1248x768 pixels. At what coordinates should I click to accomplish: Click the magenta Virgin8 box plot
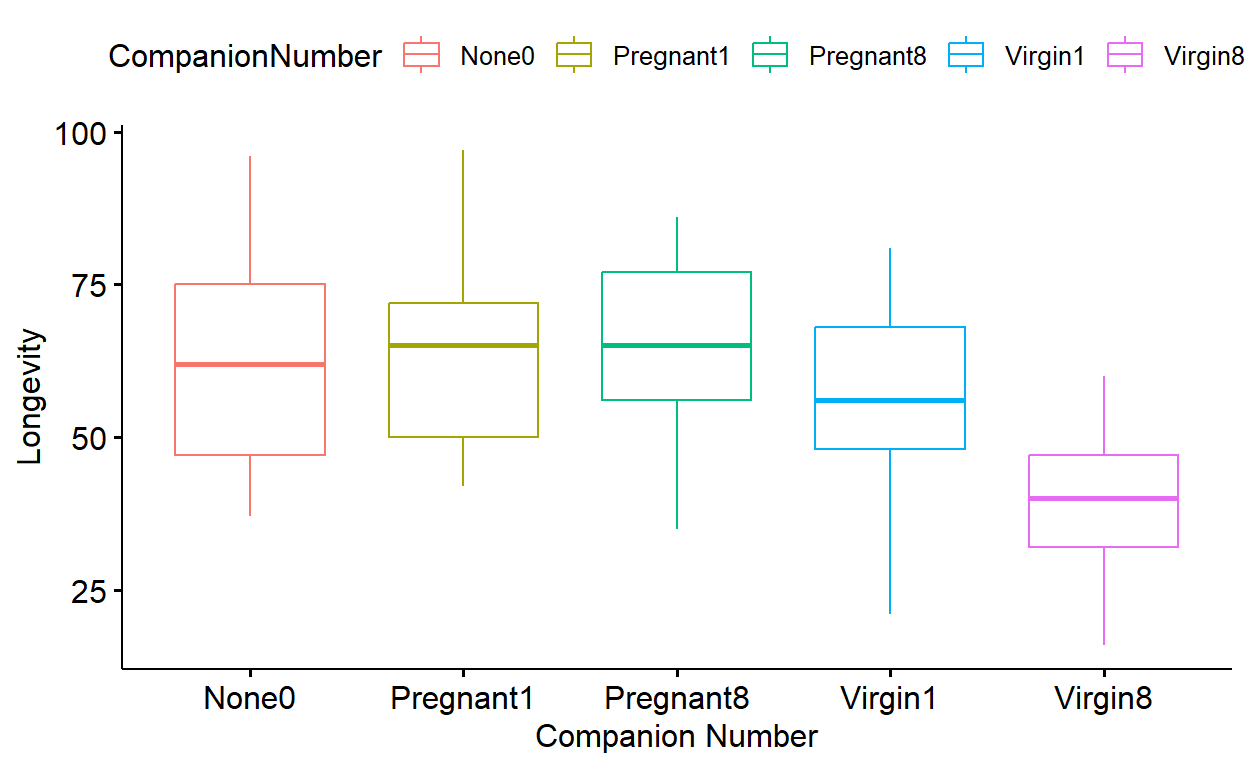pos(1103,501)
